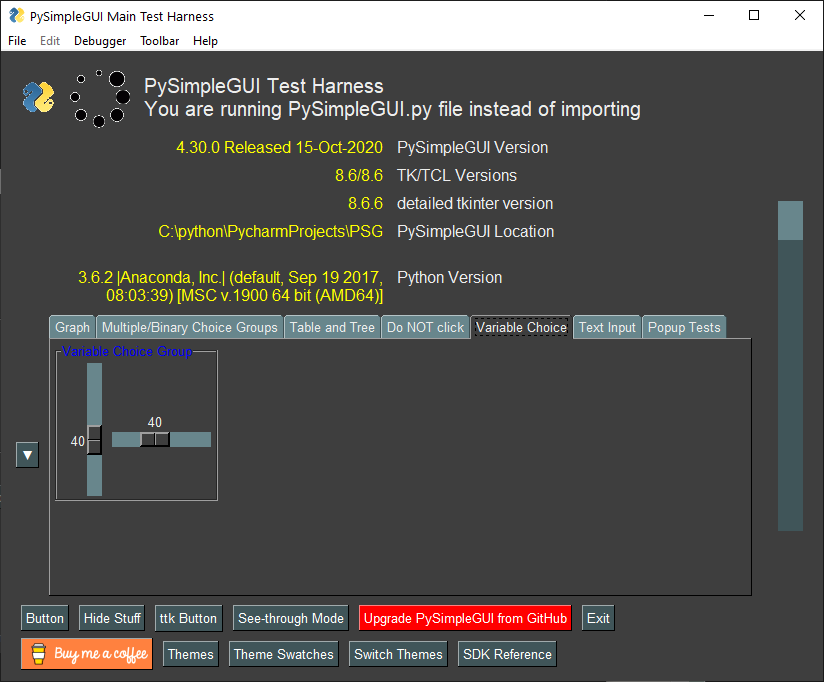Screen dimensions: 824x682
Task: Open the Table and Tree tab
Action: coord(332,327)
